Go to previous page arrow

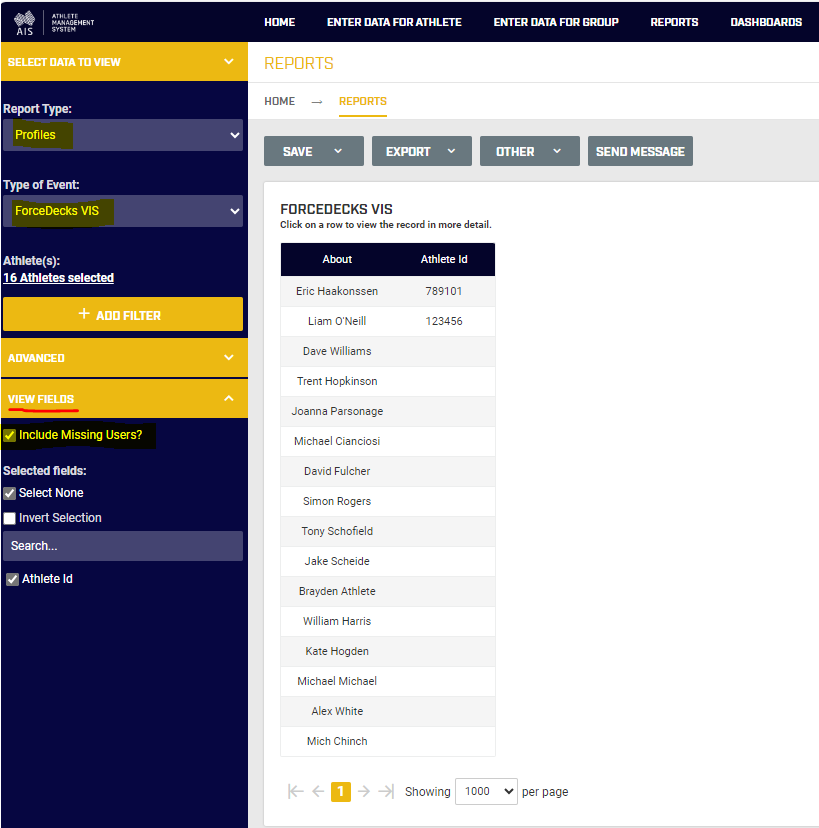tap(318, 791)
